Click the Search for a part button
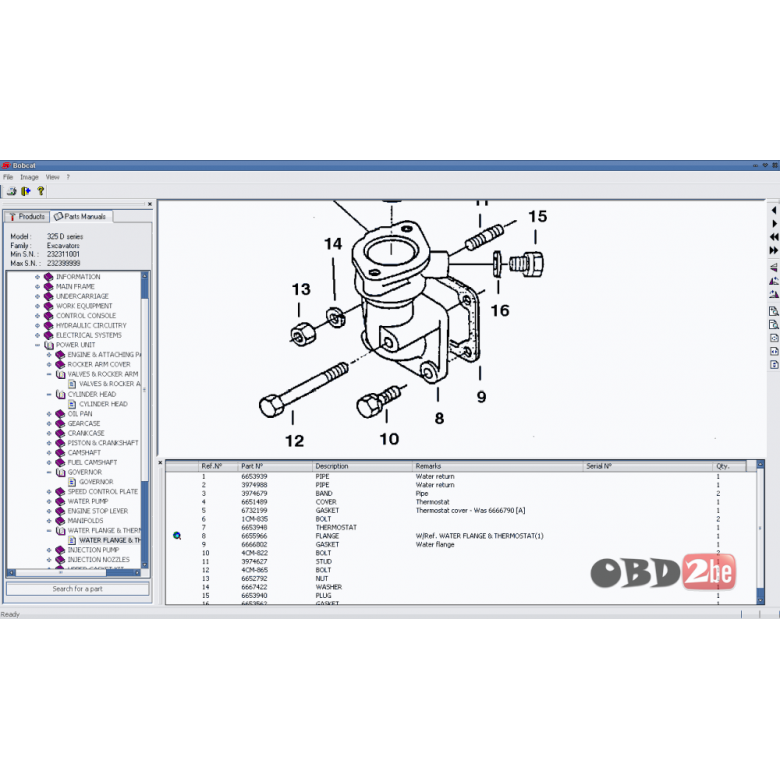 [x=78, y=589]
